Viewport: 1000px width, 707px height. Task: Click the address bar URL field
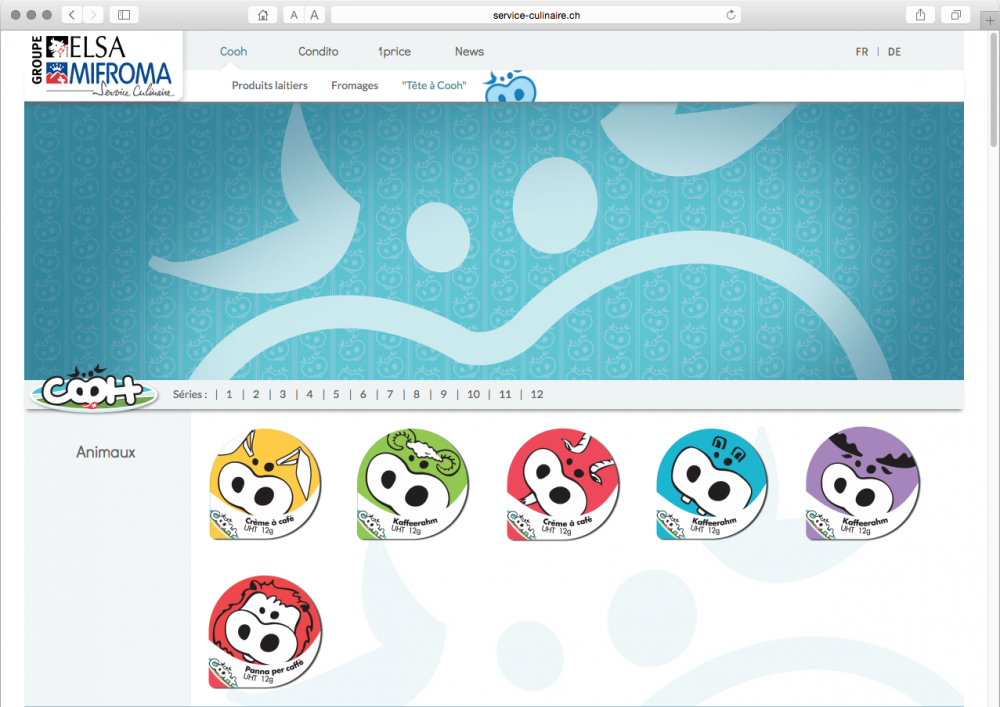click(x=538, y=15)
